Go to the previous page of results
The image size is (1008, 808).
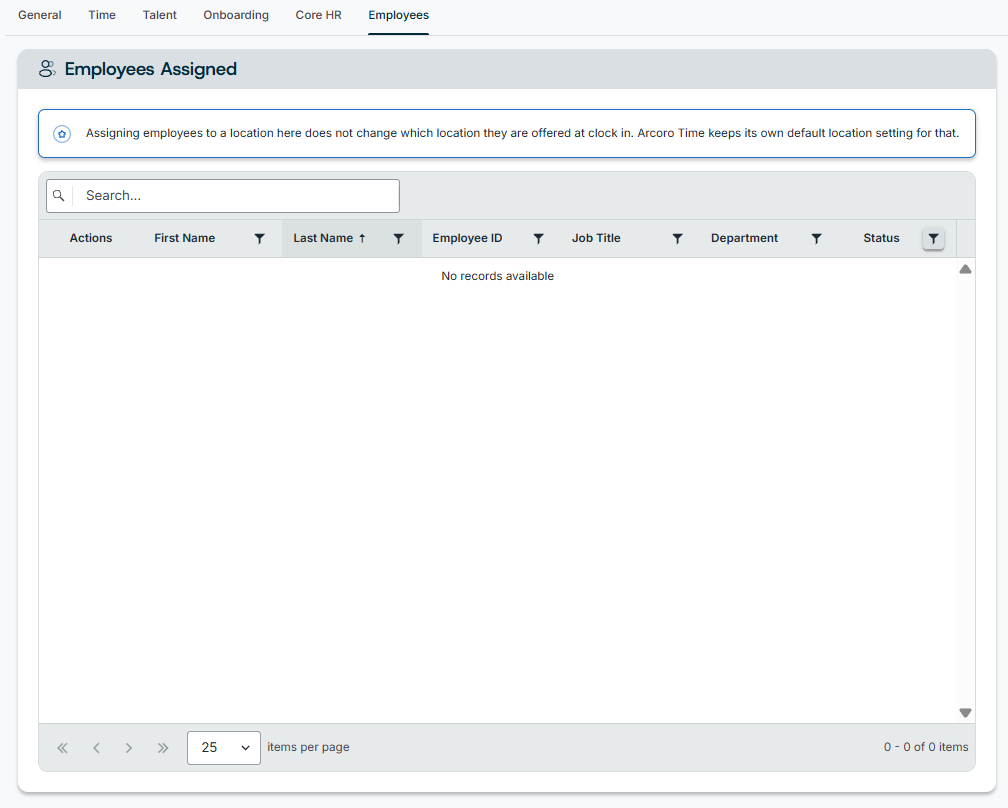[x=96, y=748]
